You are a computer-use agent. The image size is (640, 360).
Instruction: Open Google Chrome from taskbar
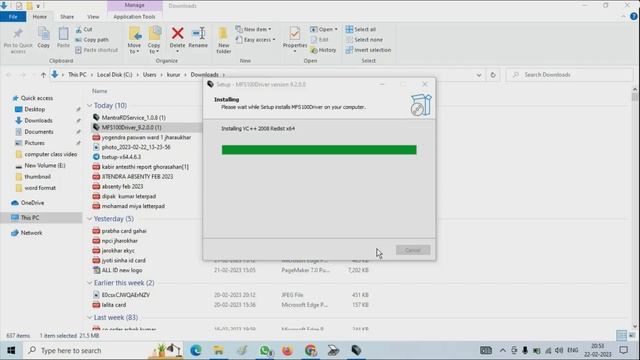tap(311, 350)
